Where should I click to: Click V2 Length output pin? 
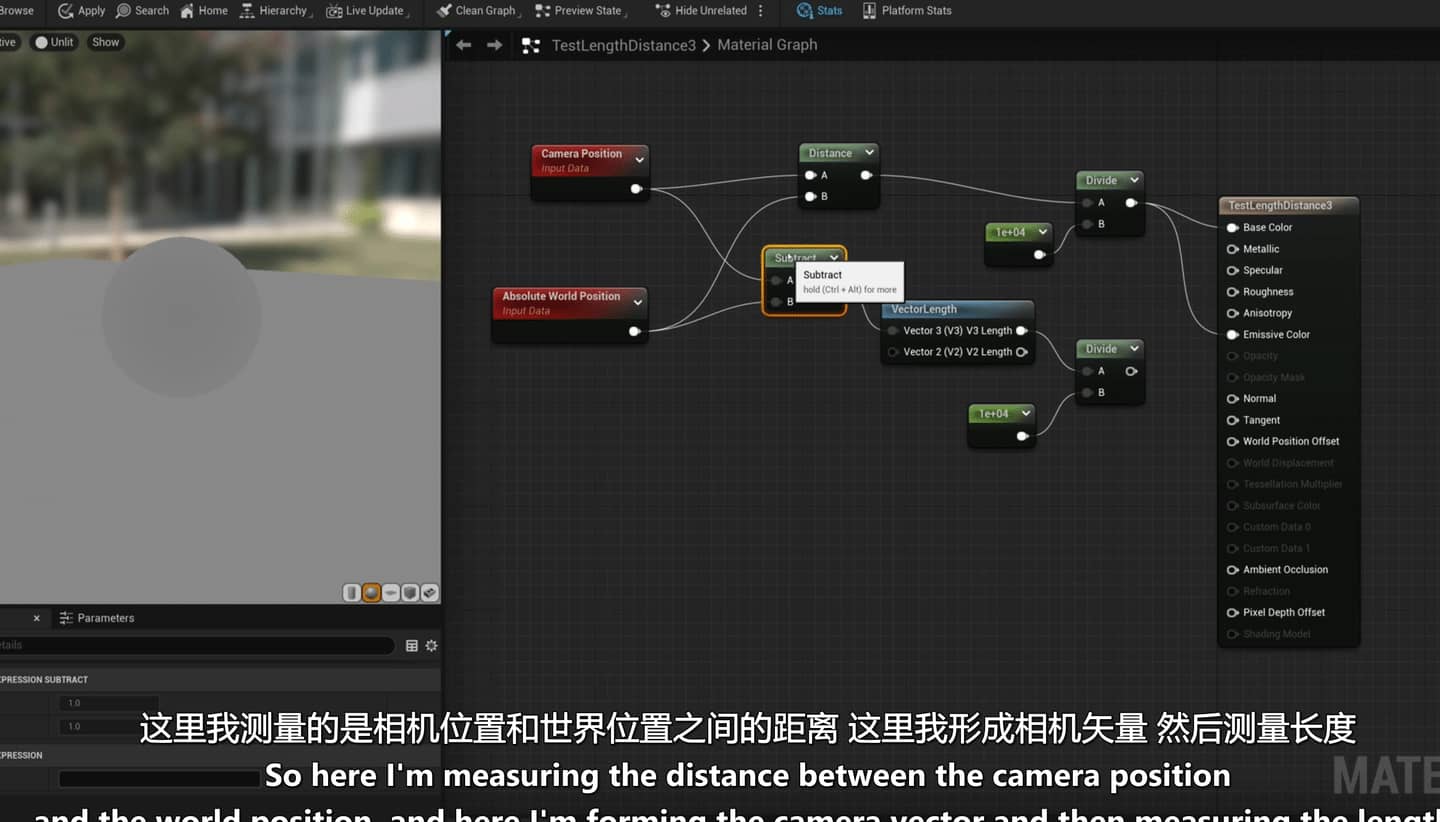coord(1021,352)
